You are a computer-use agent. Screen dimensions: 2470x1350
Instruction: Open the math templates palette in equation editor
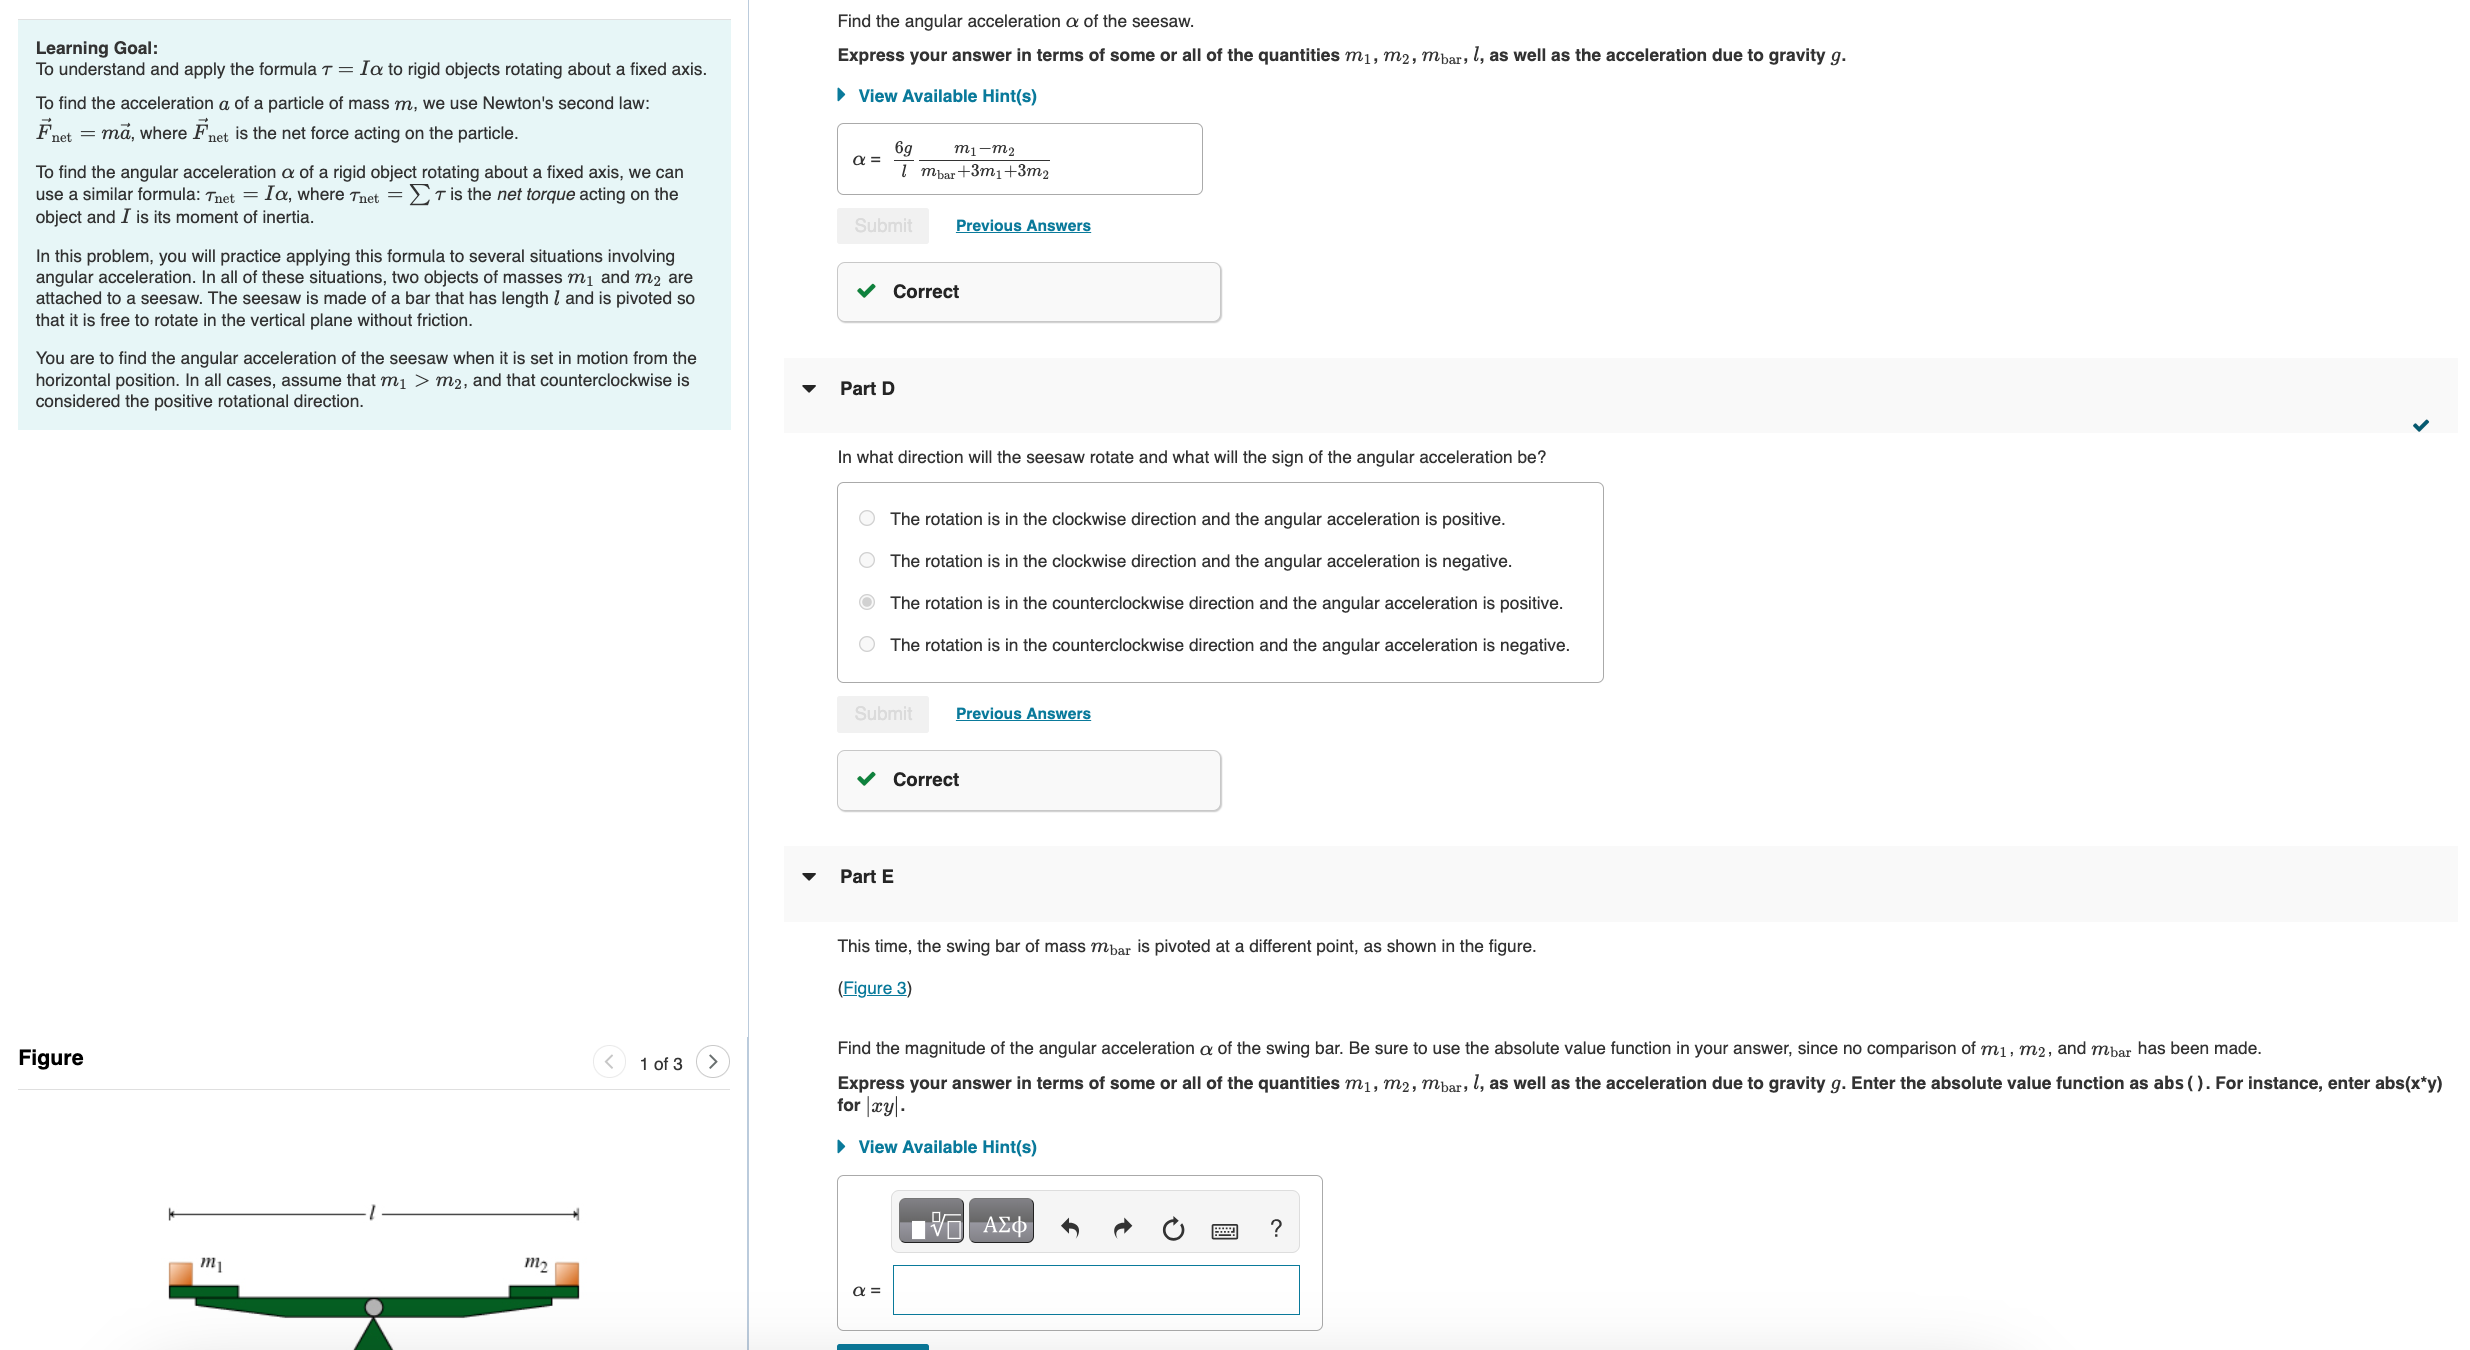929,1220
